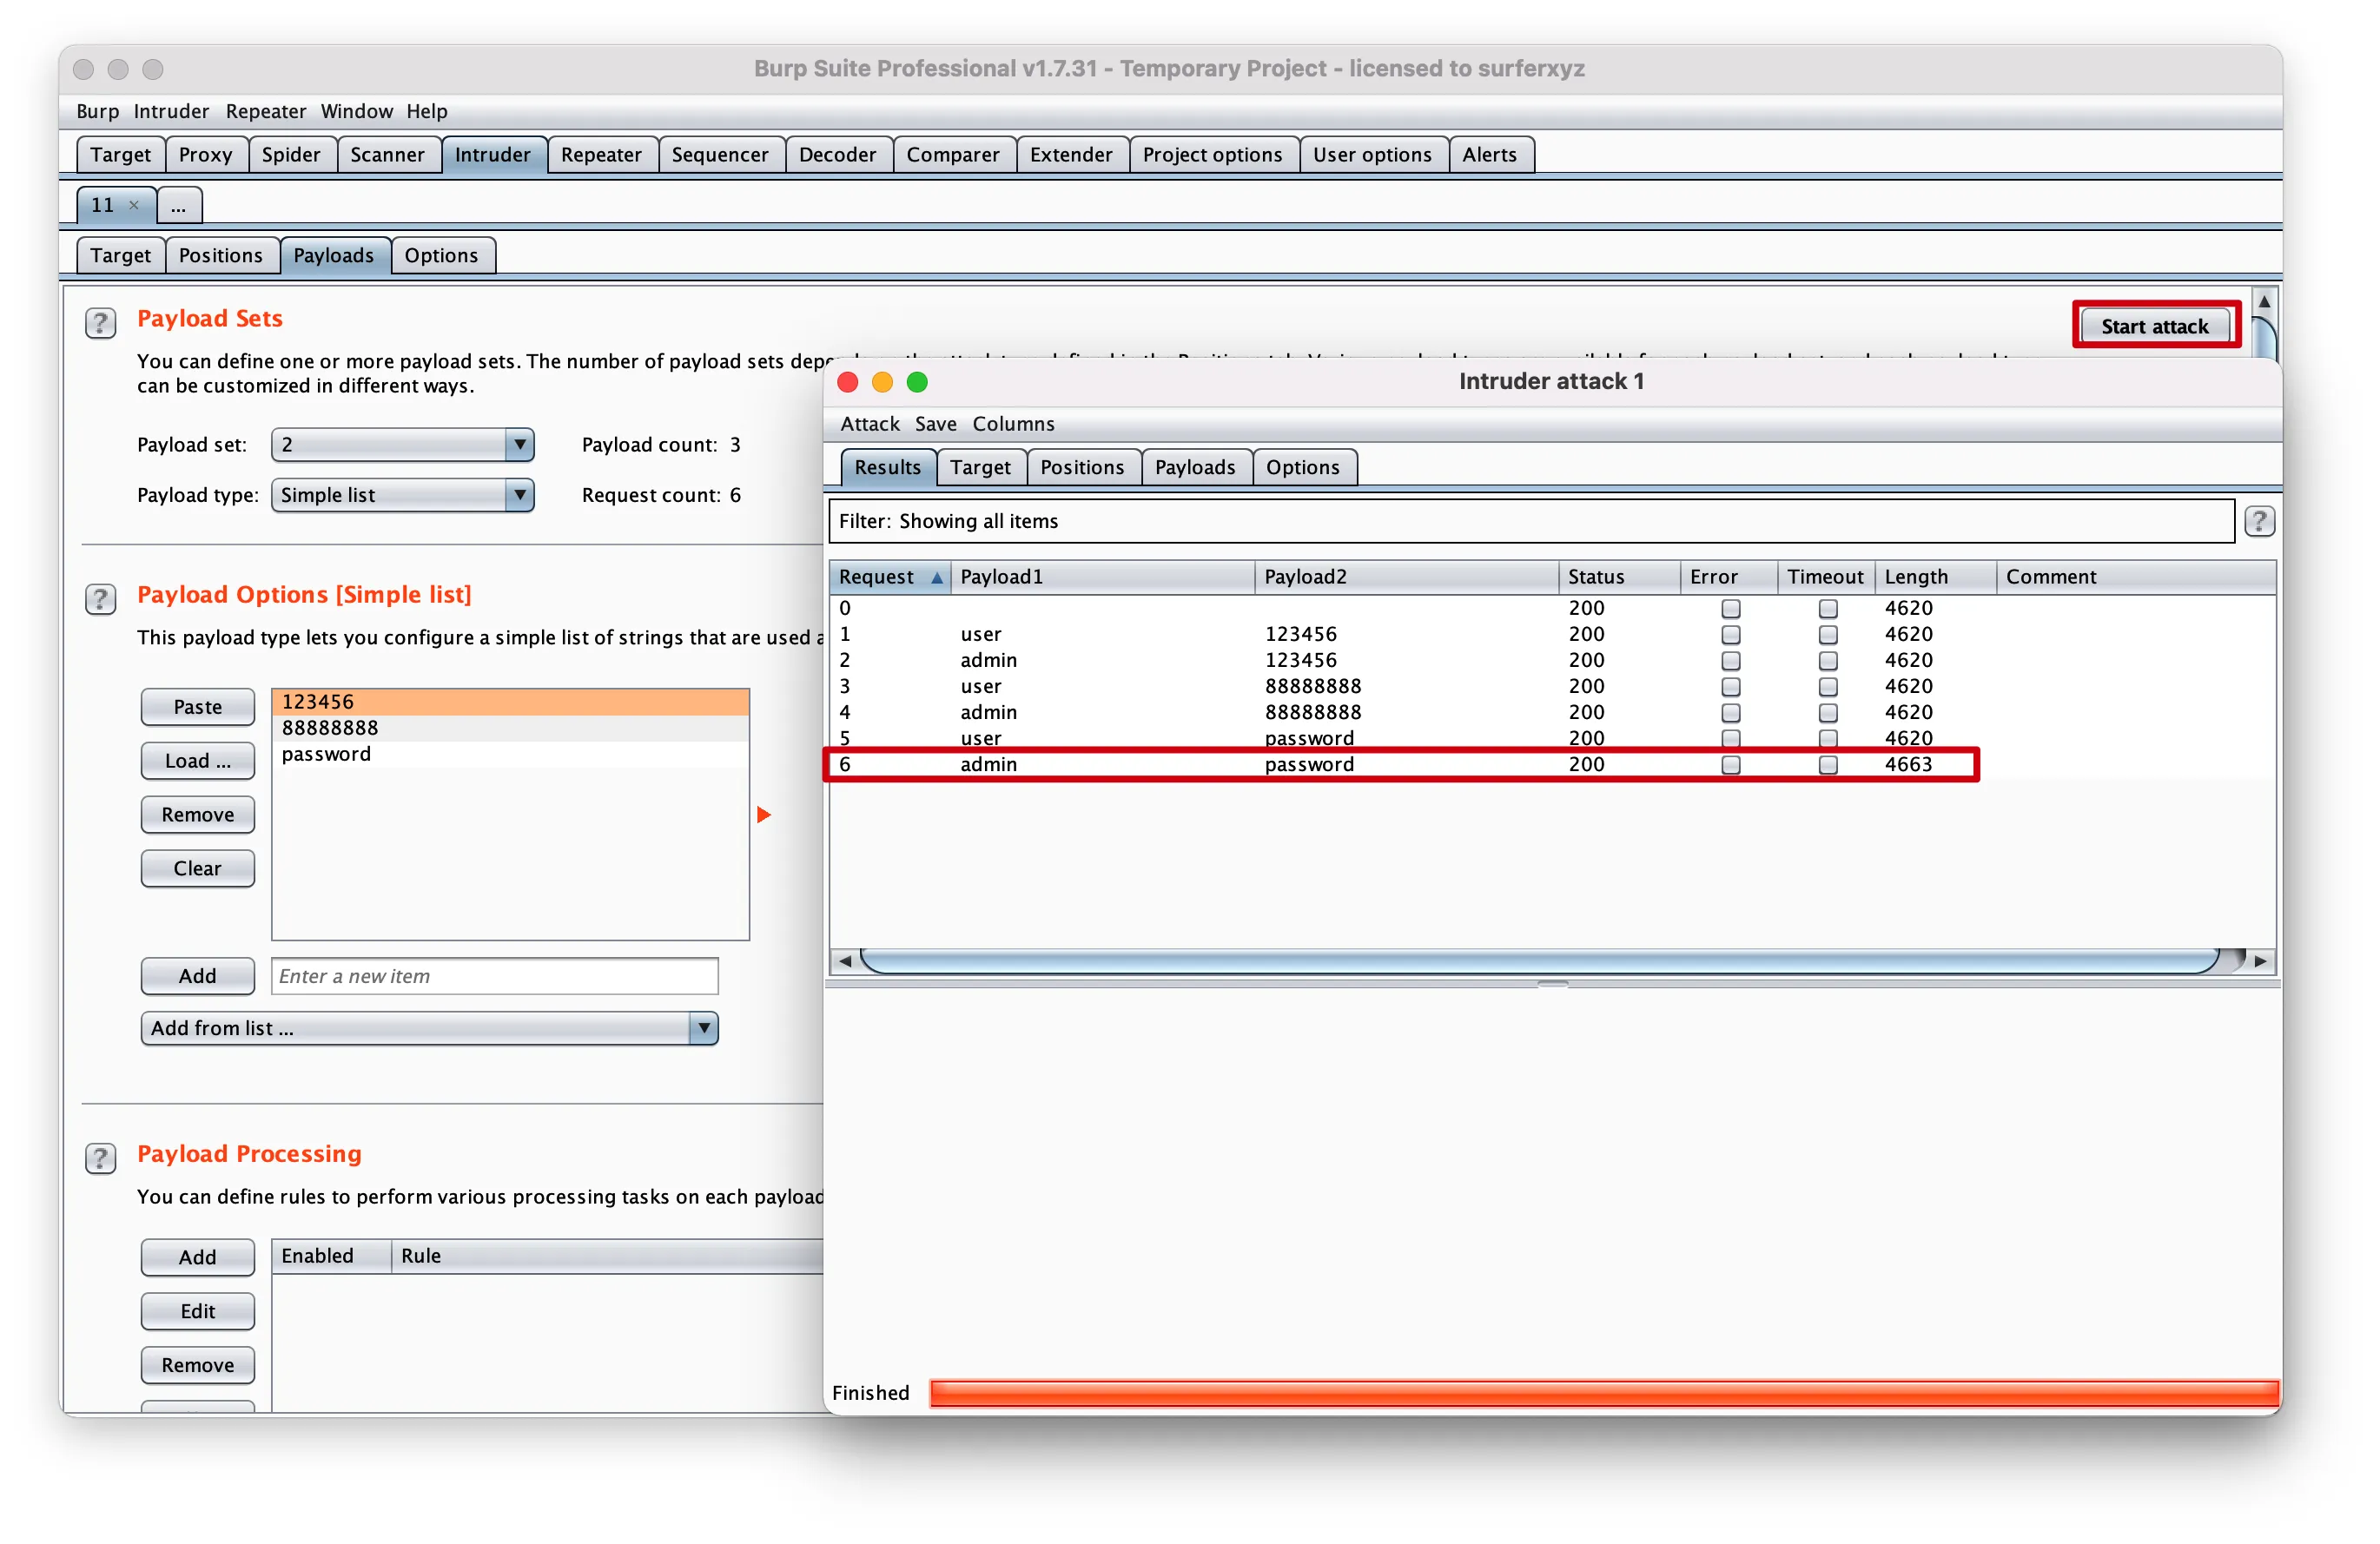Tick the Error checkbox for request 6

(1730, 765)
